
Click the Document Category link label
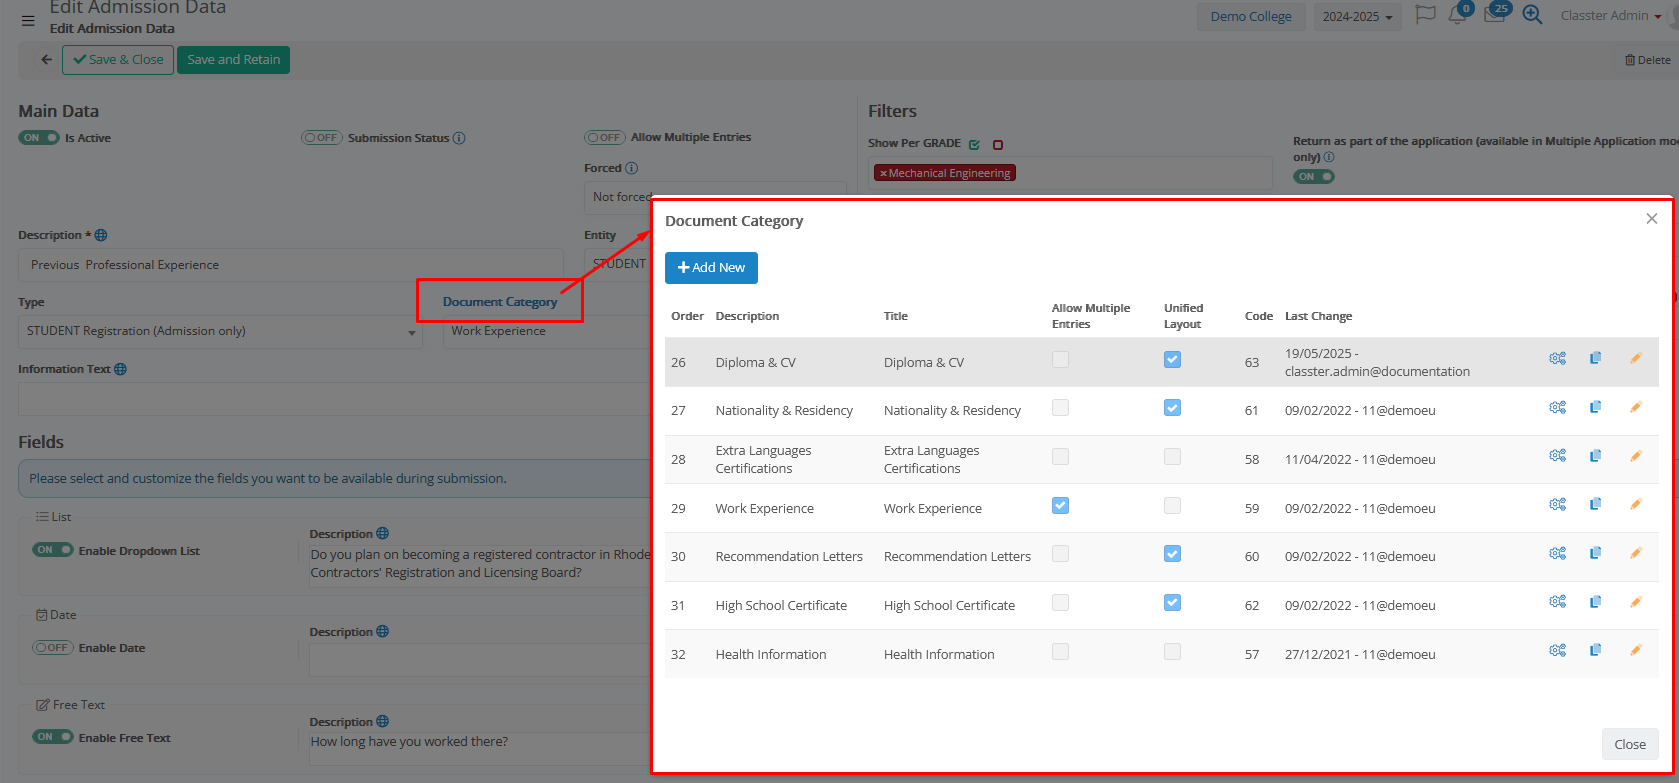(x=500, y=302)
